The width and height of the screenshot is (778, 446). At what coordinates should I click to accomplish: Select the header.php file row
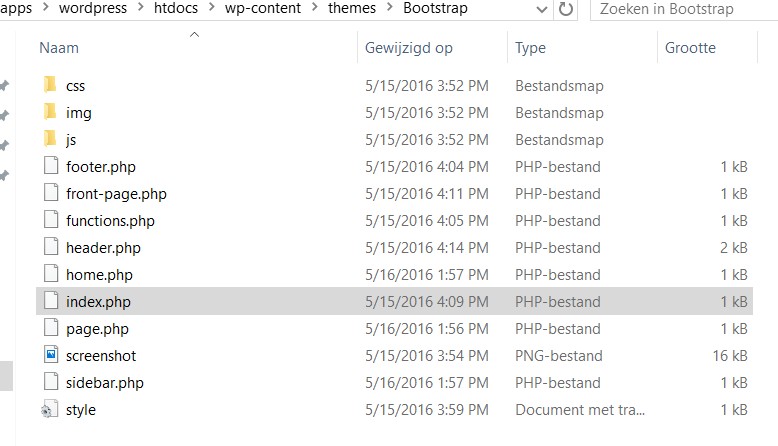(x=394, y=247)
